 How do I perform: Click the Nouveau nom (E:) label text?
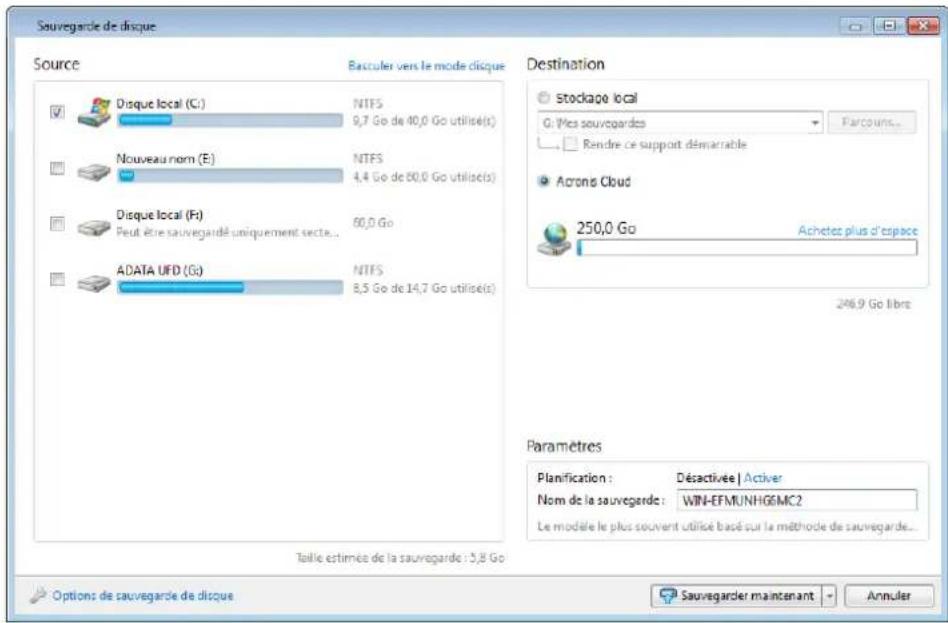tap(166, 159)
